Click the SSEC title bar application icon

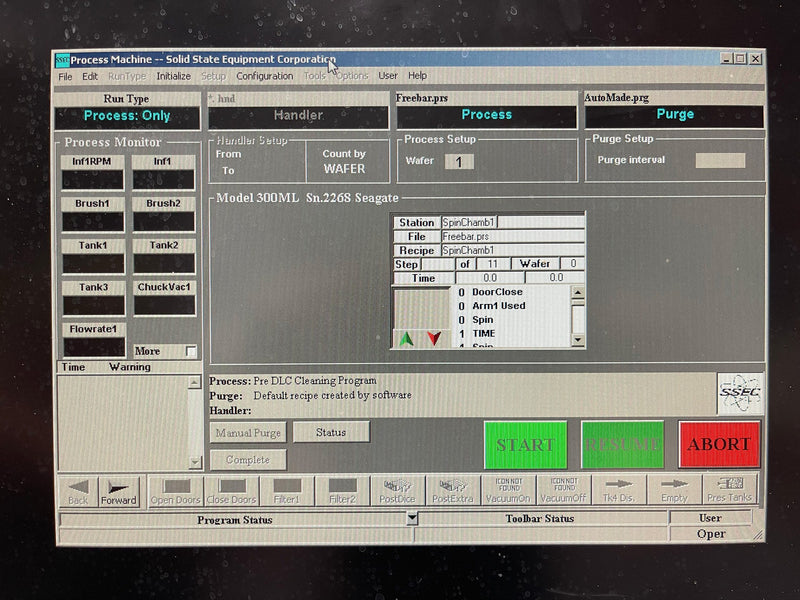(x=62, y=60)
